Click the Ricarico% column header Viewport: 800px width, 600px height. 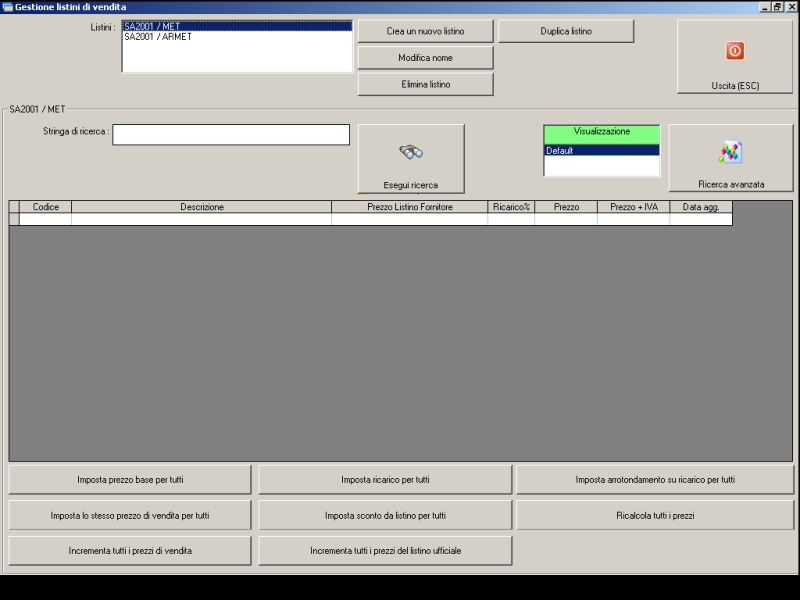511,207
